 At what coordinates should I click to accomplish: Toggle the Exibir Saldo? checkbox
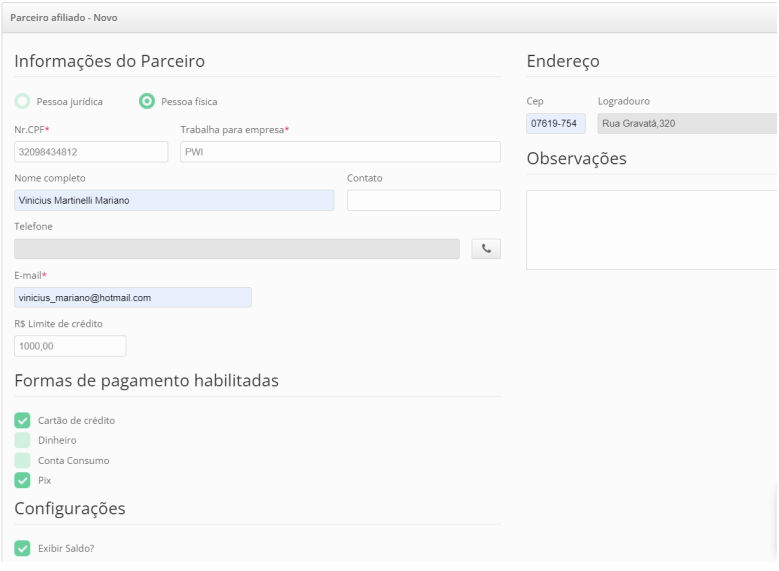tap(23, 548)
